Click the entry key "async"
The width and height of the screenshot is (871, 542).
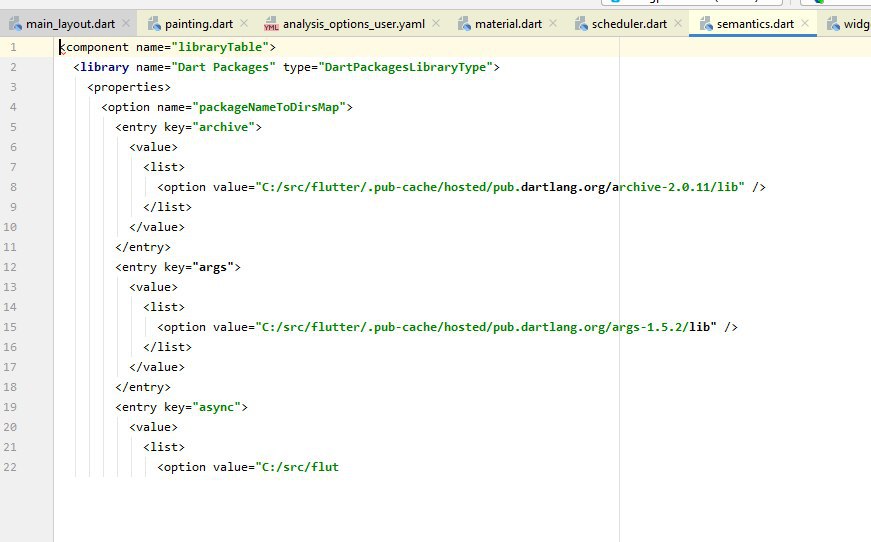coord(217,407)
